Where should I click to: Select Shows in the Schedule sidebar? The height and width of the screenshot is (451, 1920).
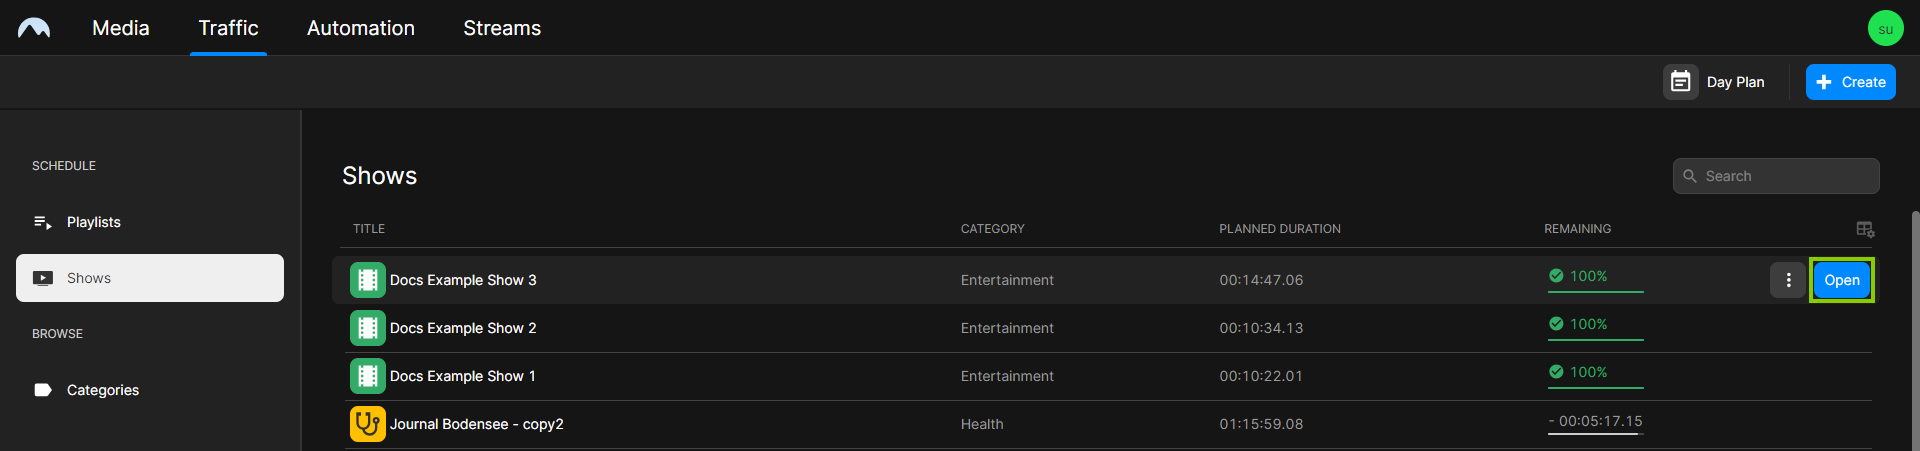(x=150, y=278)
